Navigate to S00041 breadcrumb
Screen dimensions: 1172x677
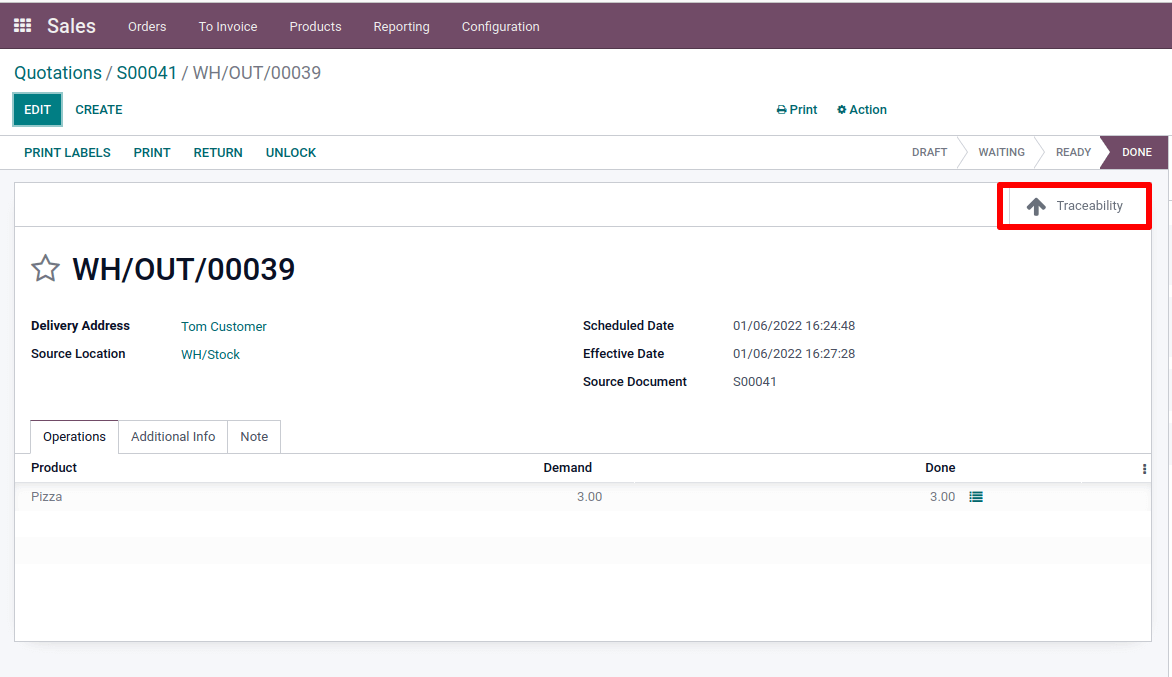tap(146, 72)
